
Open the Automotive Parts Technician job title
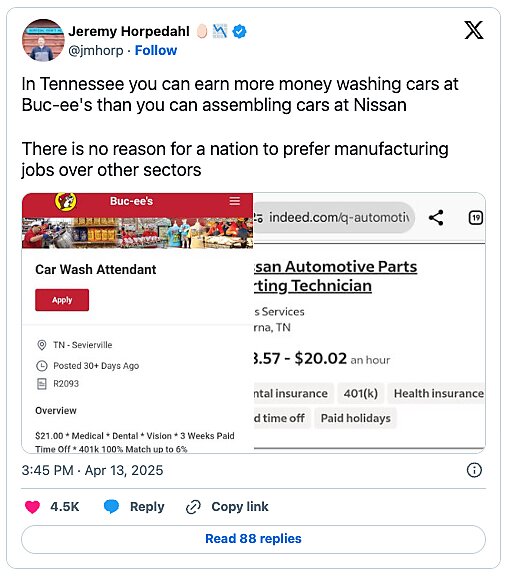pyautogui.click(x=335, y=276)
